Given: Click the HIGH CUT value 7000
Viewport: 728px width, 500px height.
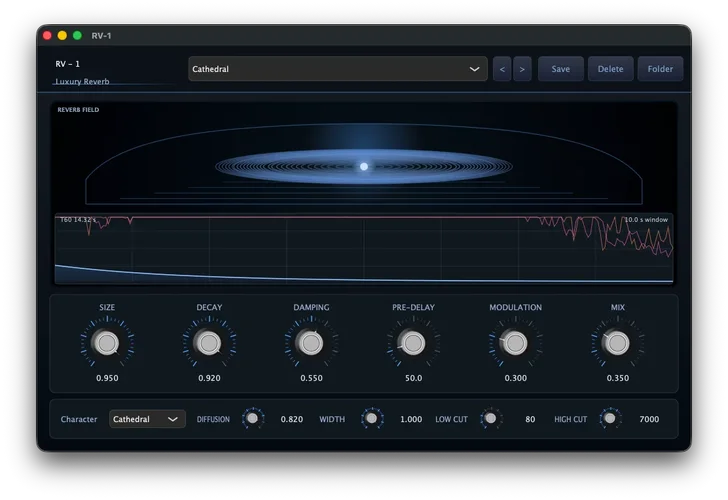Looking at the screenshot, I should point(649,419).
